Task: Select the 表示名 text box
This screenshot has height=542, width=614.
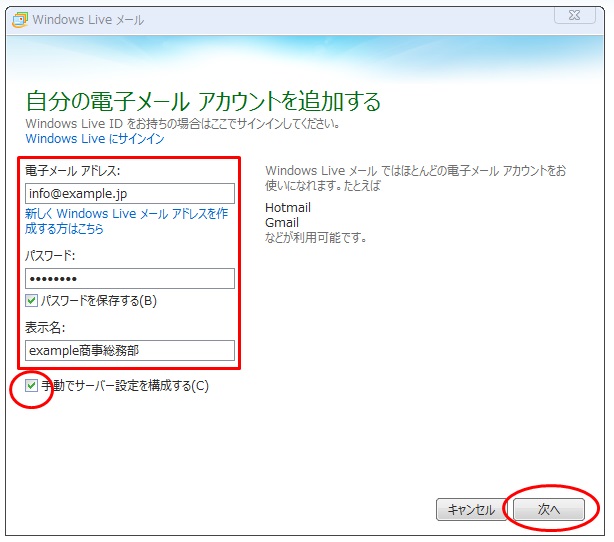Action: click(129, 350)
